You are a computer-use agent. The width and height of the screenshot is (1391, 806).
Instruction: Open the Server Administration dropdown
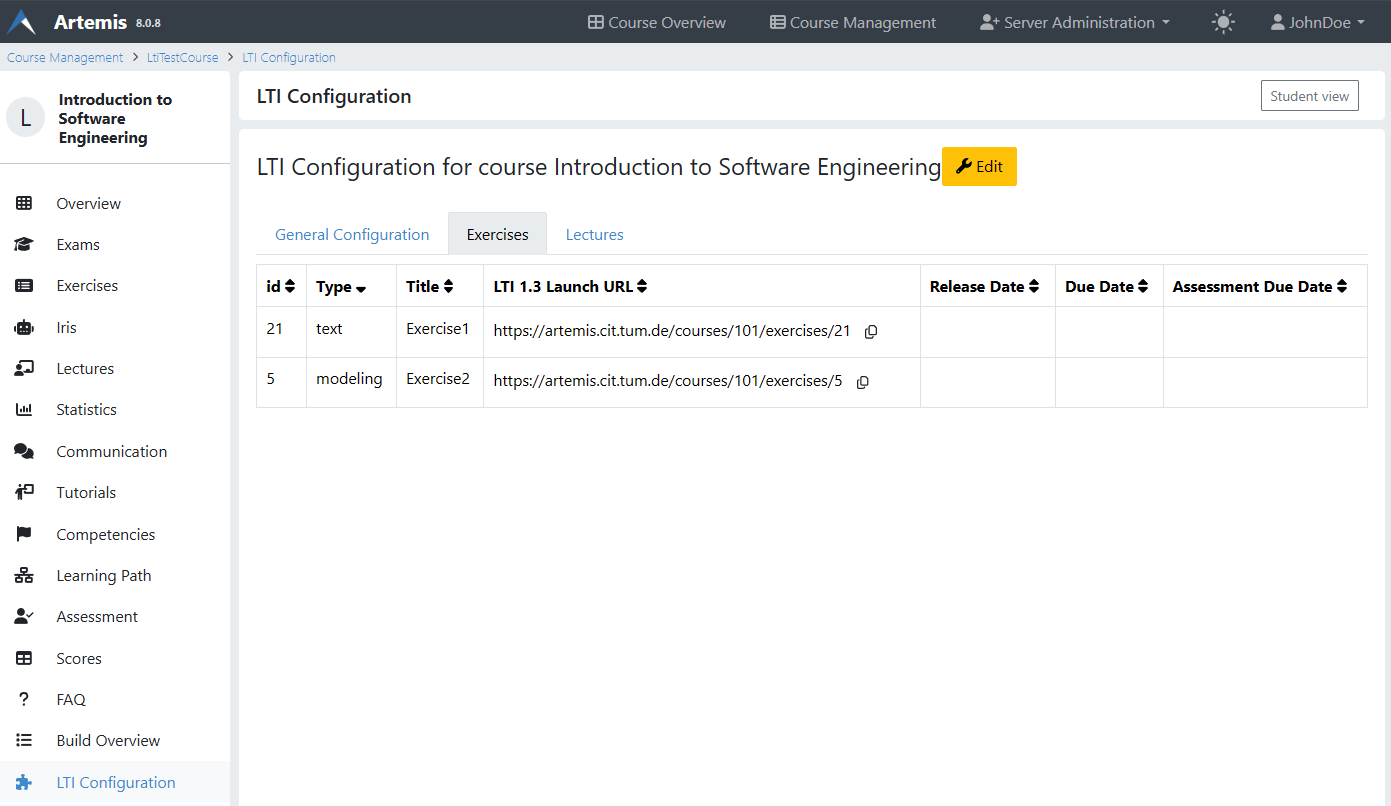pos(1075,22)
